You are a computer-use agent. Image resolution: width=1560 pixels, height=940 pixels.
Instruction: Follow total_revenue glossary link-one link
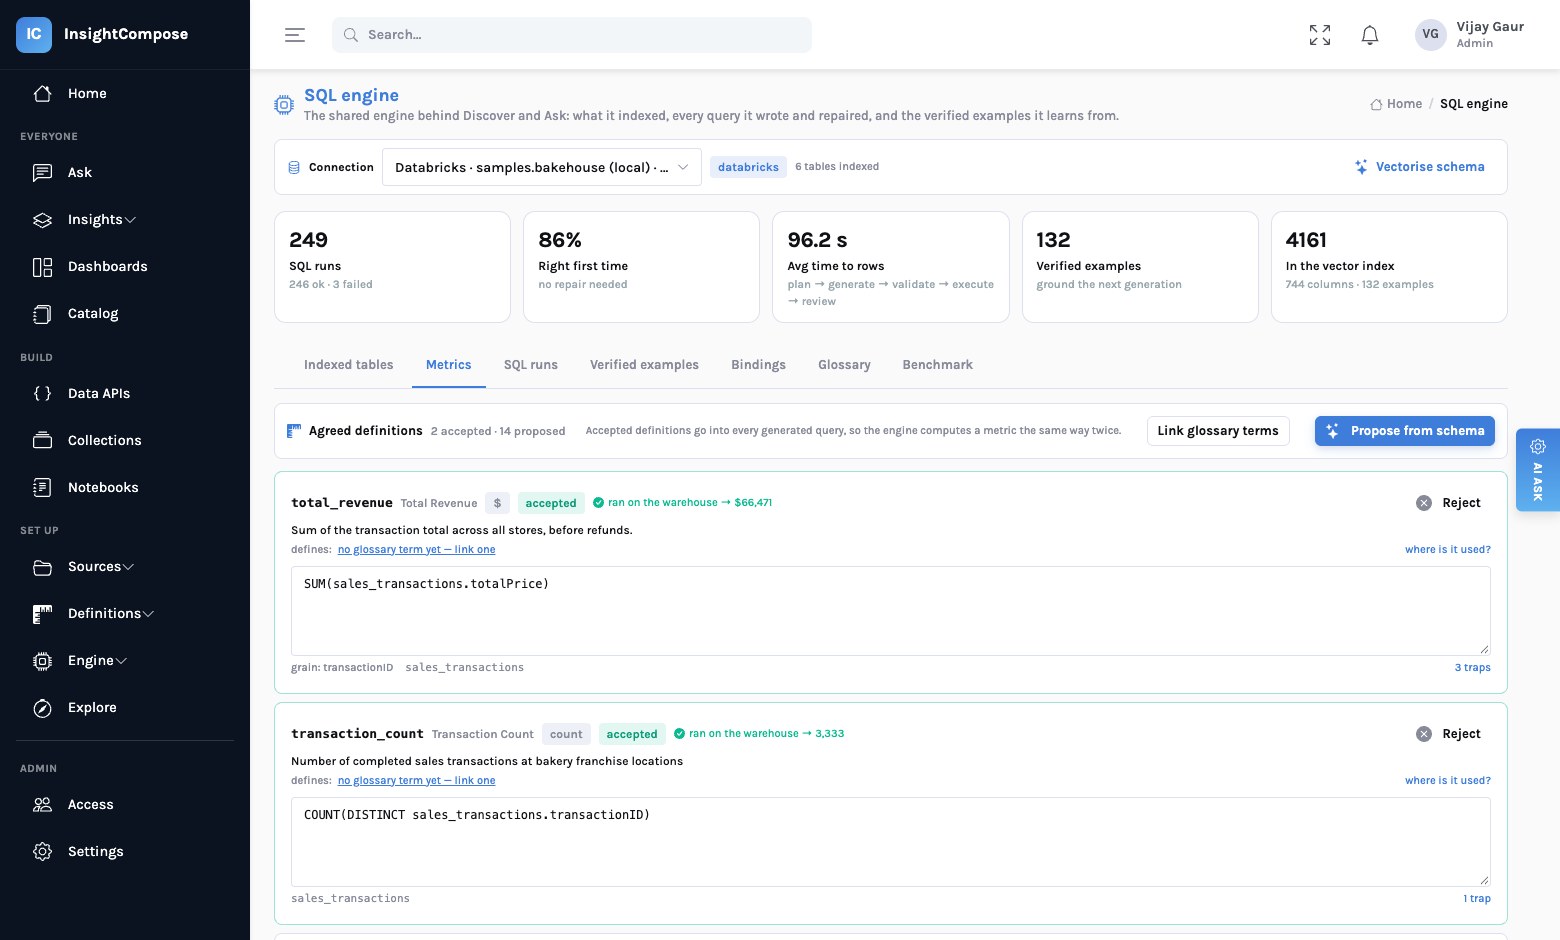point(416,550)
